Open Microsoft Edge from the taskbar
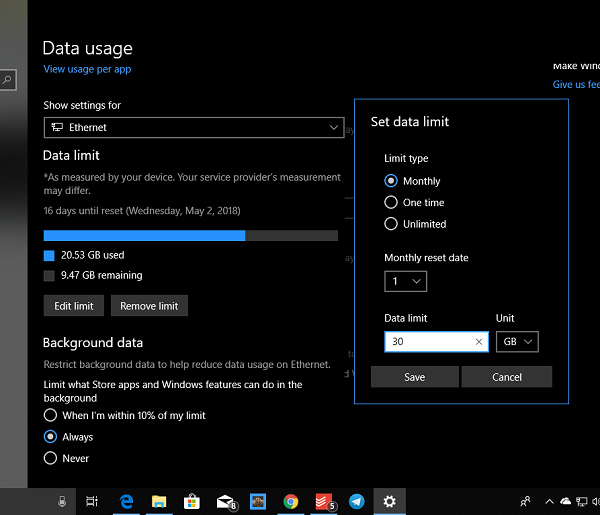The image size is (600, 515). pyautogui.click(x=126, y=501)
